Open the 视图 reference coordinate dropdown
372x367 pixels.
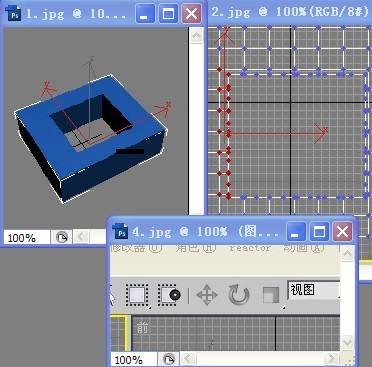pyautogui.click(x=313, y=290)
